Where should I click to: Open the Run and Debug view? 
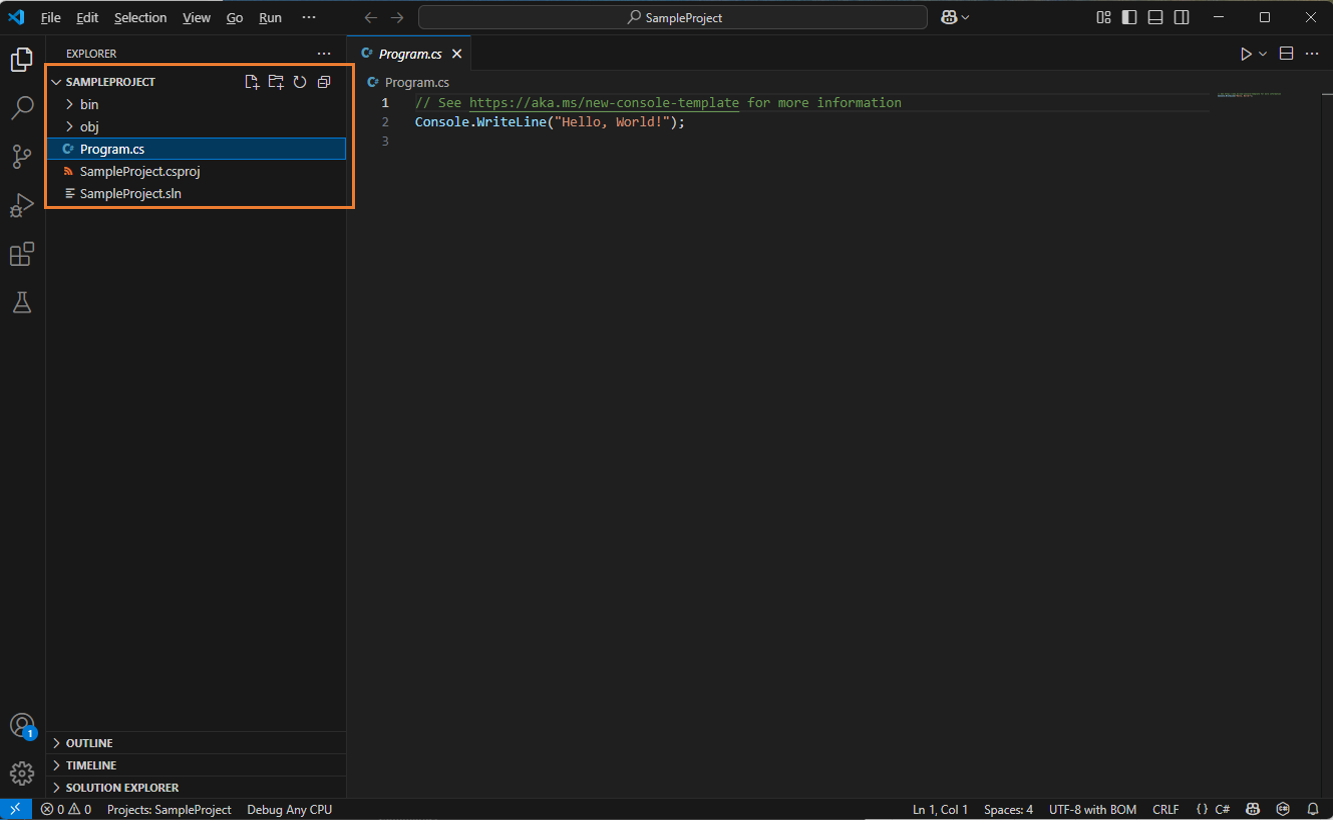[22, 205]
